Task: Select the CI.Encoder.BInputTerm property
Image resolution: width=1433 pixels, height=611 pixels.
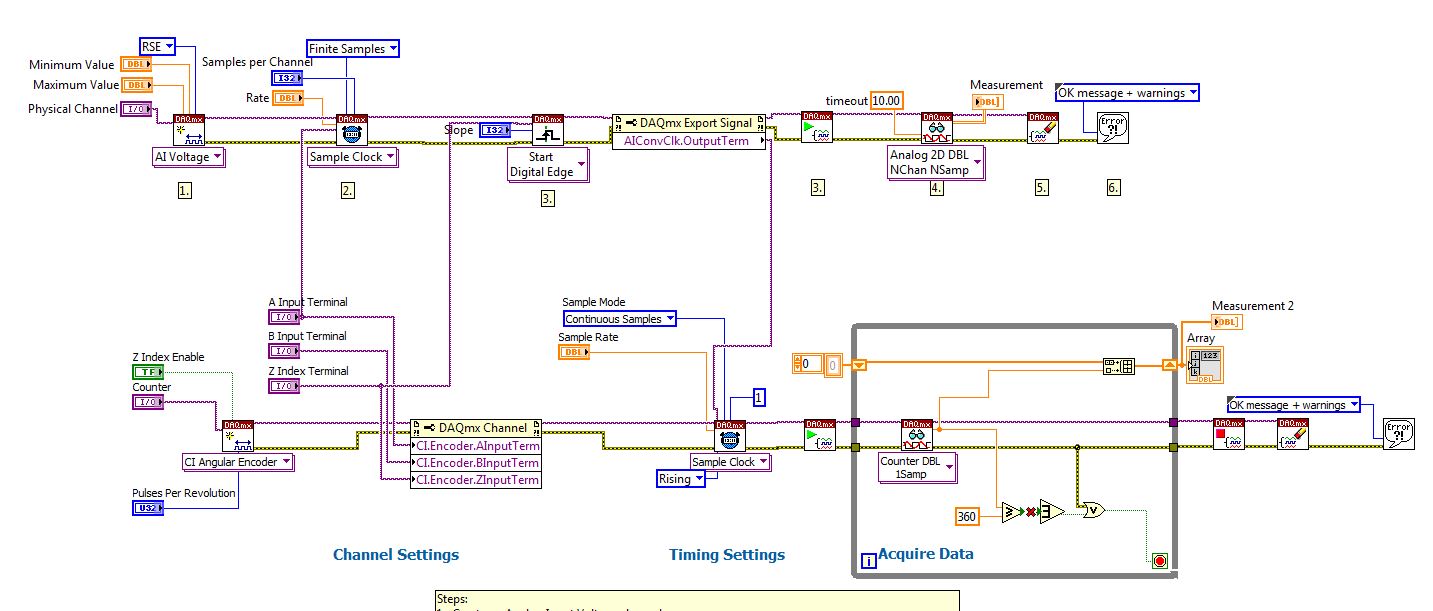Action: coord(476,463)
